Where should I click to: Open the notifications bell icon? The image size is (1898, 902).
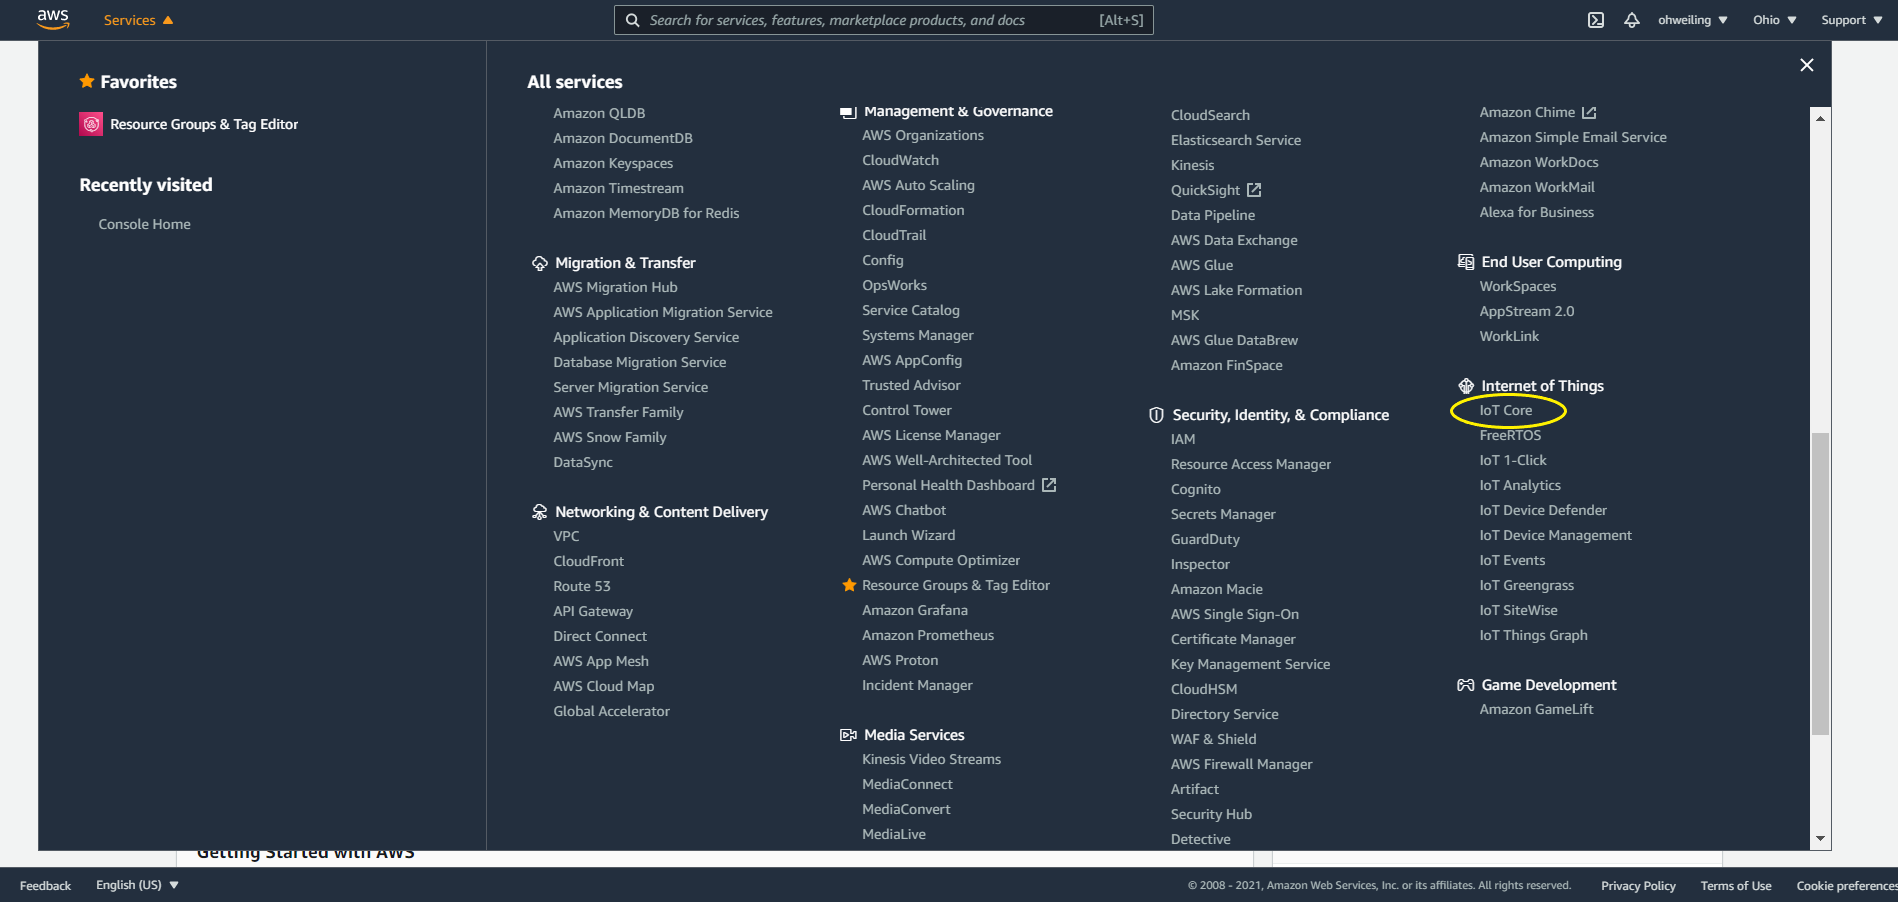click(1632, 20)
